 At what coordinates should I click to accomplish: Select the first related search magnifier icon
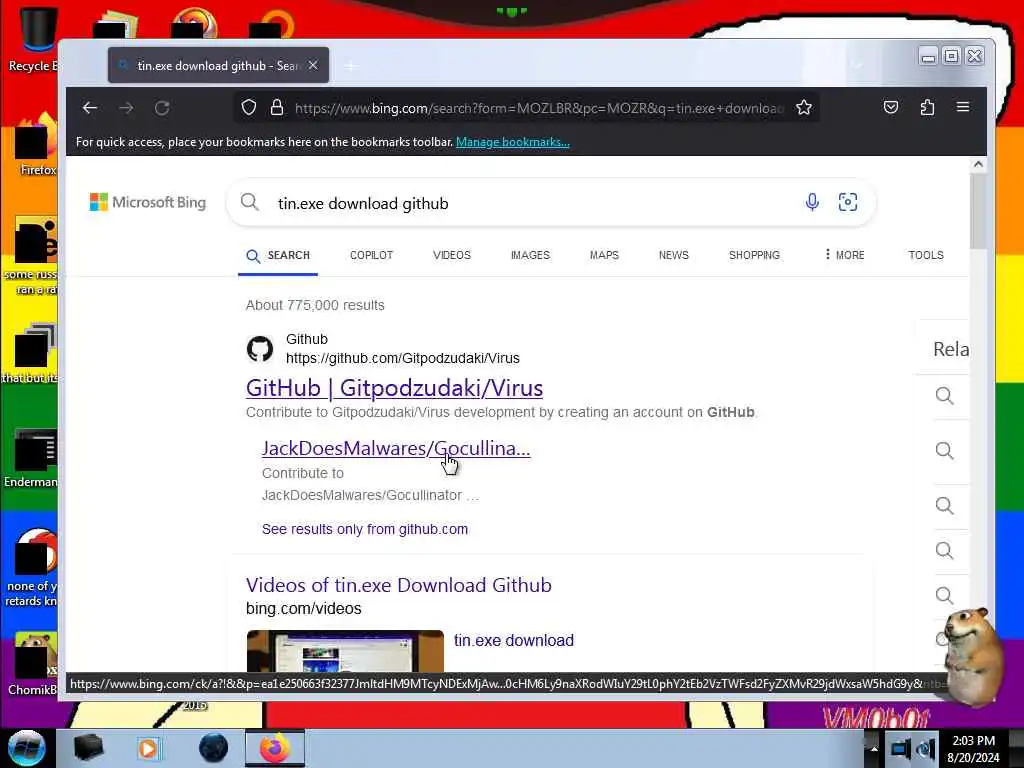pyautogui.click(x=944, y=396)
